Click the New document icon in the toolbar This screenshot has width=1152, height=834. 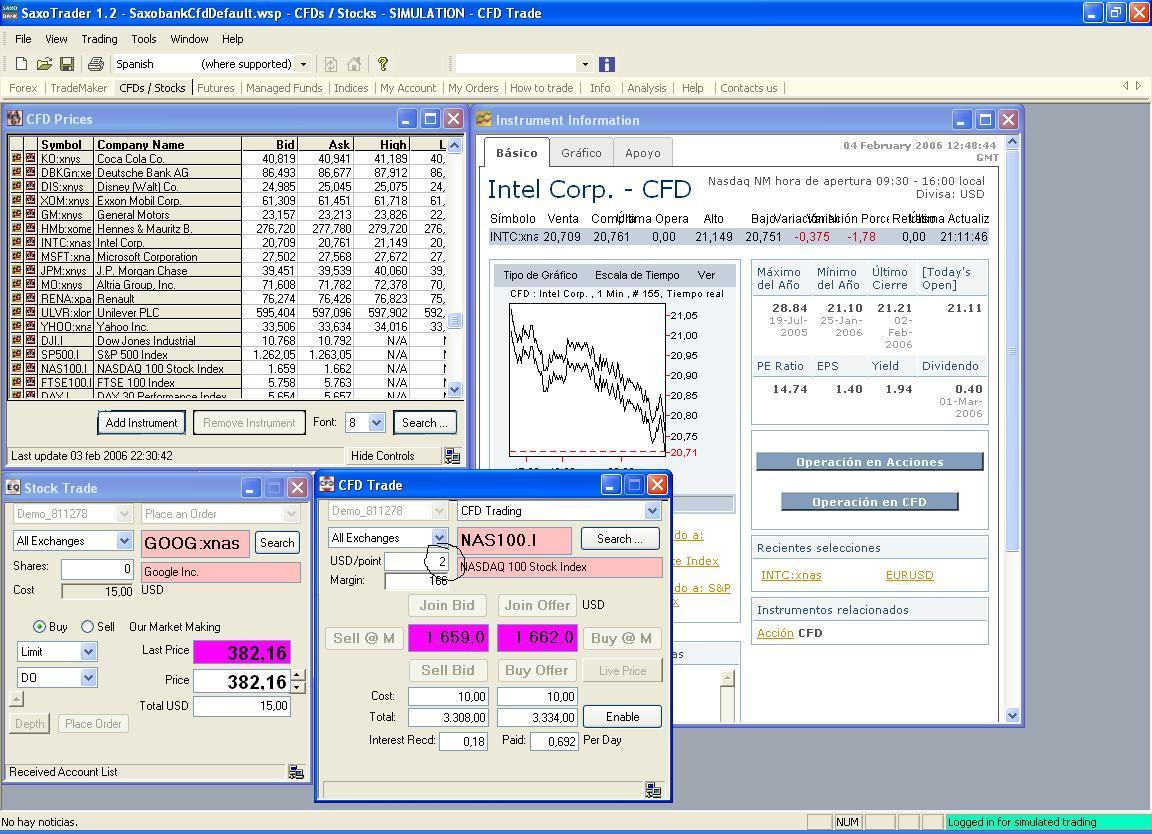point(22,64)
